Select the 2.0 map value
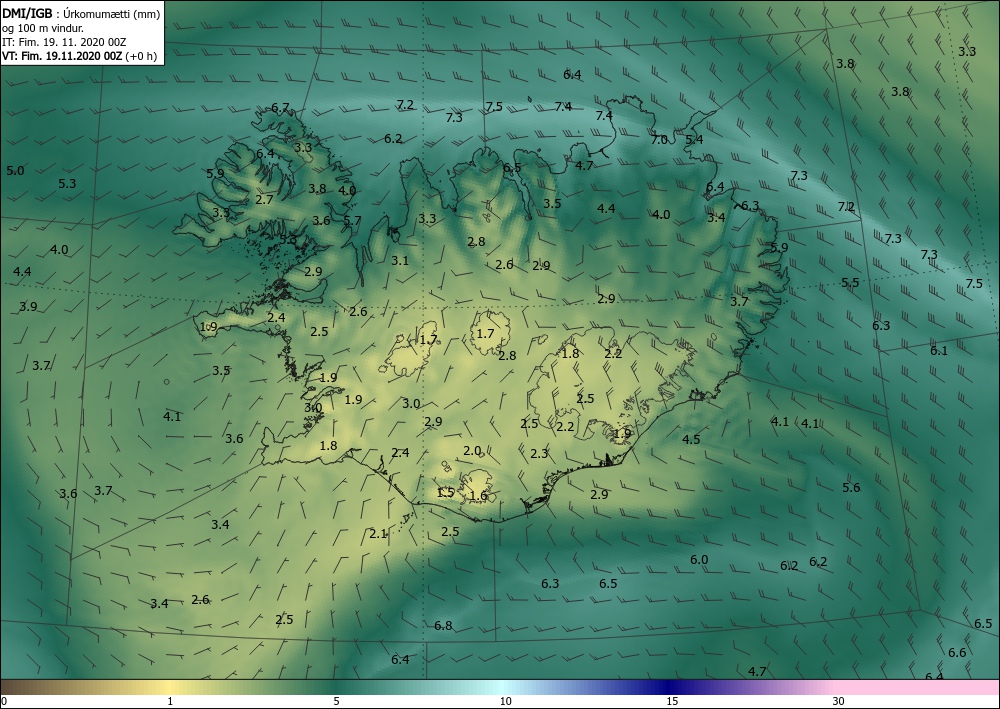This screenshot has width=1000, height=709. (x=472, y=450)
